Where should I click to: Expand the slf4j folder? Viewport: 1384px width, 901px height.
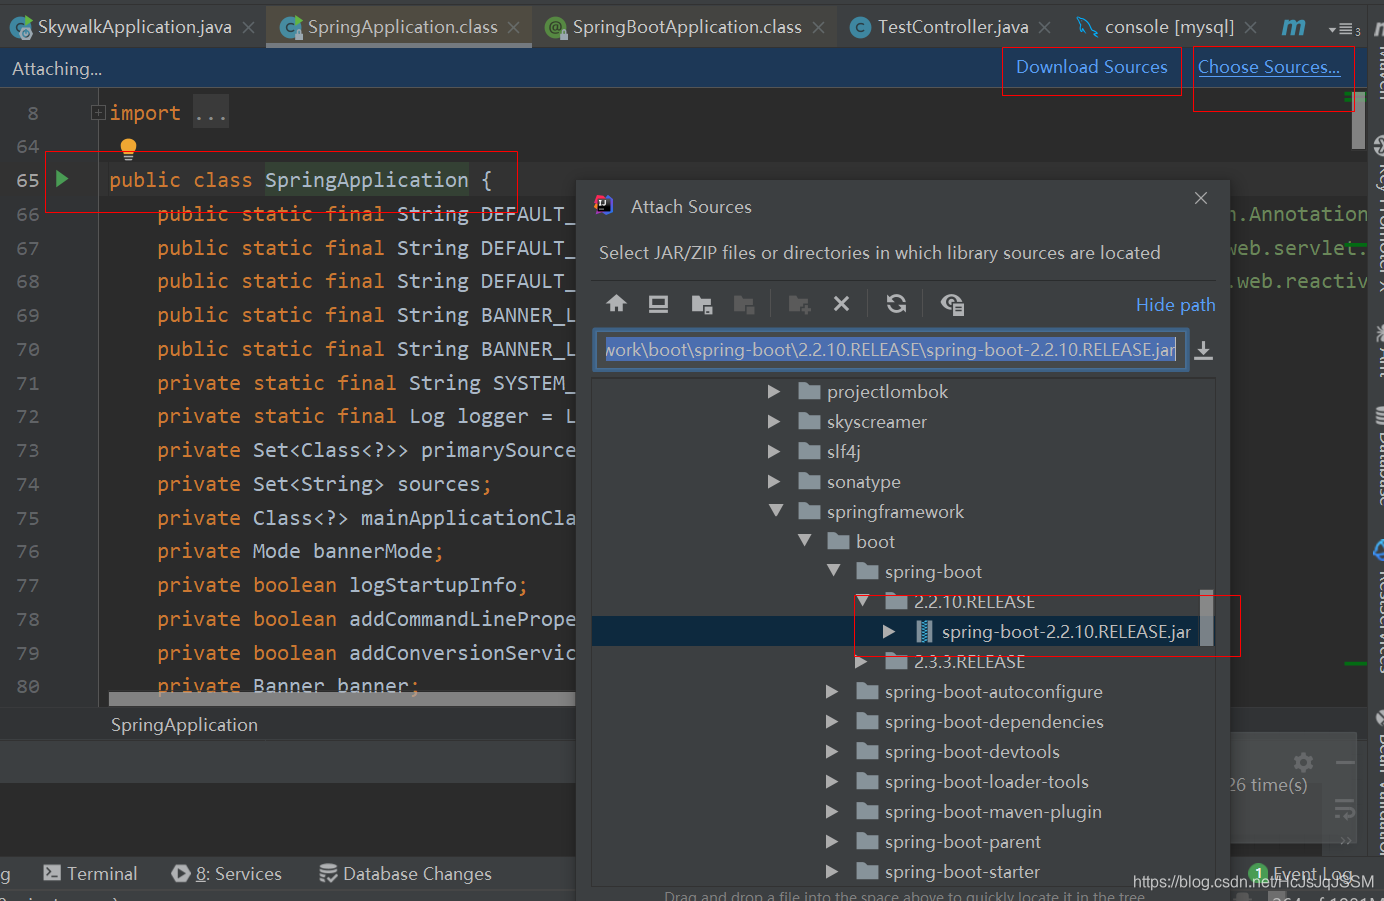[x=774, y=452]
